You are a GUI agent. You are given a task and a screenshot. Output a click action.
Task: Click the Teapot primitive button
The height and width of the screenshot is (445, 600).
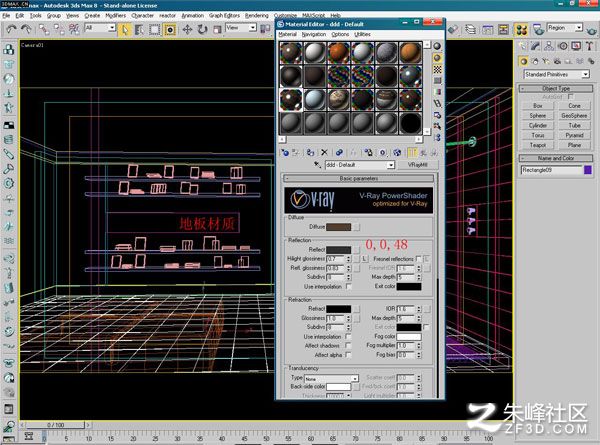[x=538, y=145]
